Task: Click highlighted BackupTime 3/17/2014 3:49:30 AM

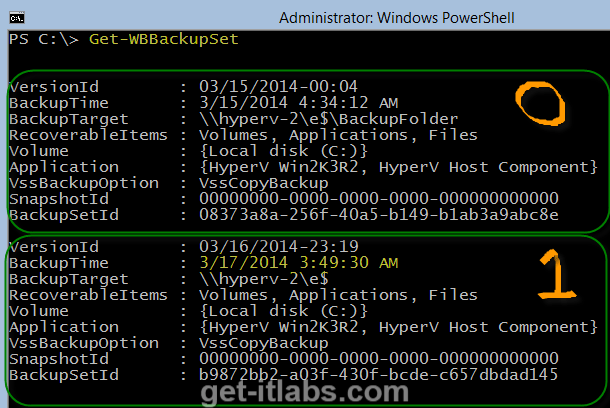Action: click(298, 263)
